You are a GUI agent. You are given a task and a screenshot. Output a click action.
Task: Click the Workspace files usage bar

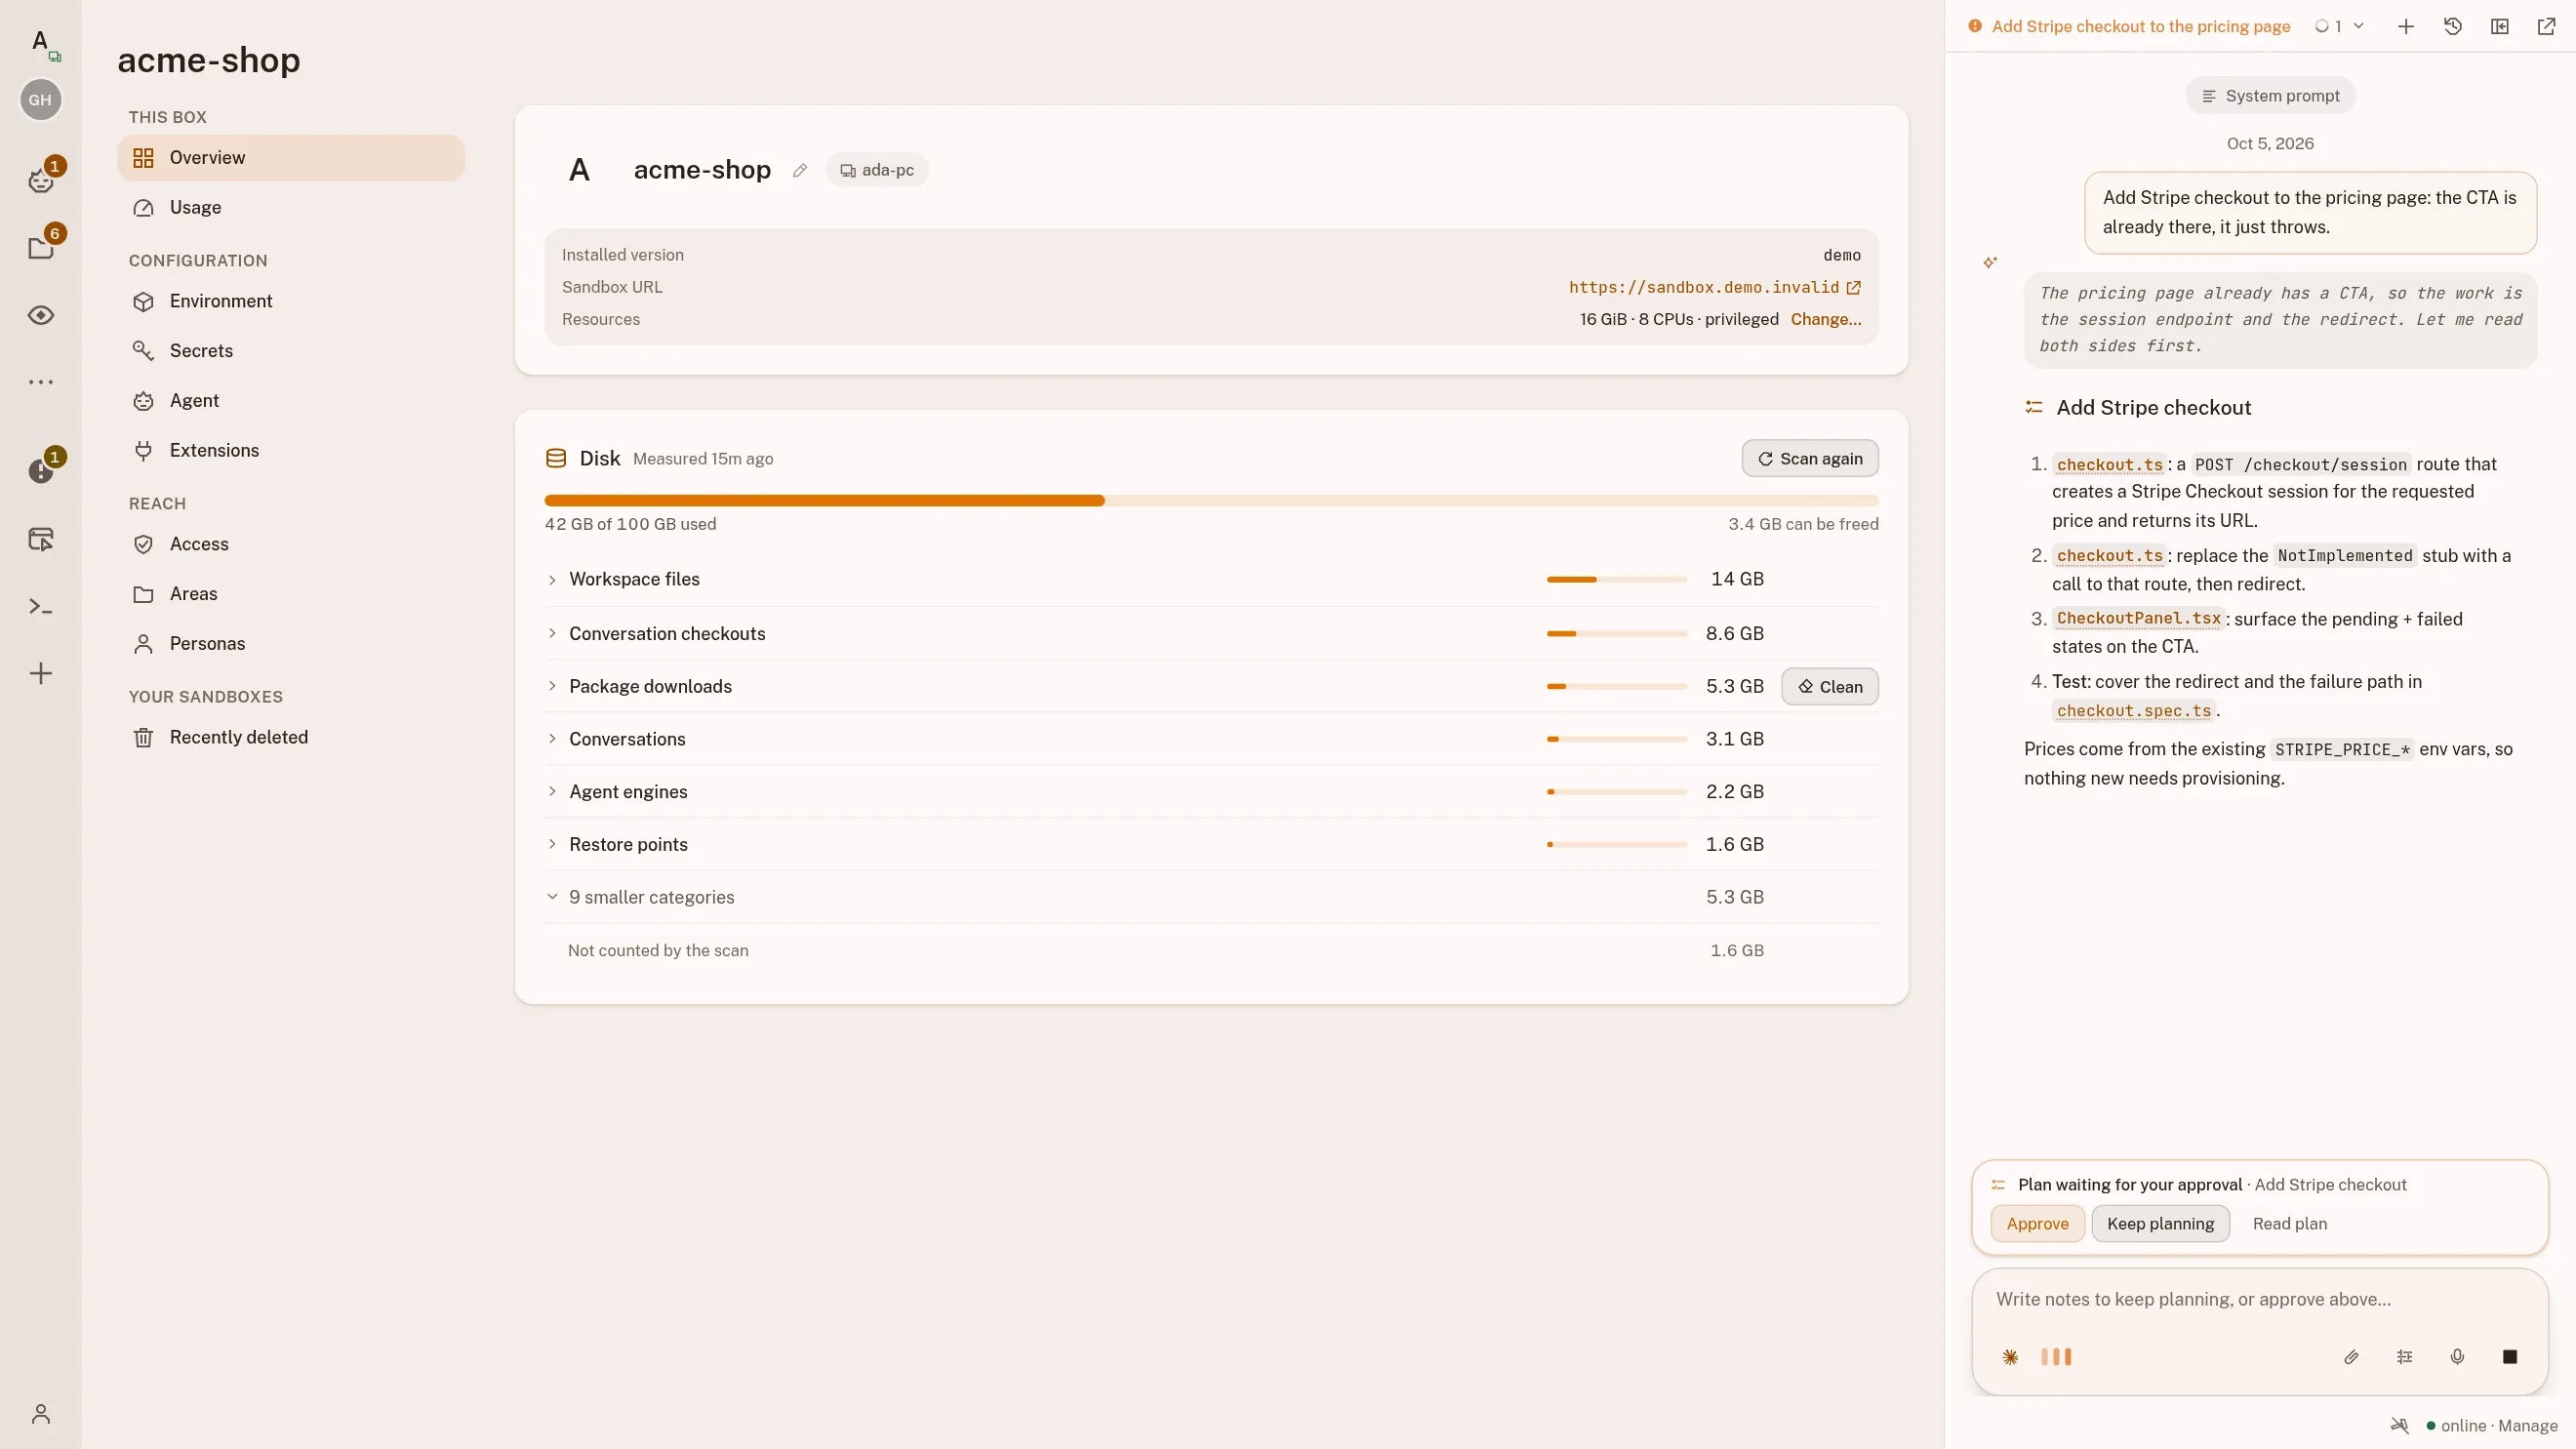(x=1616, y=579)
